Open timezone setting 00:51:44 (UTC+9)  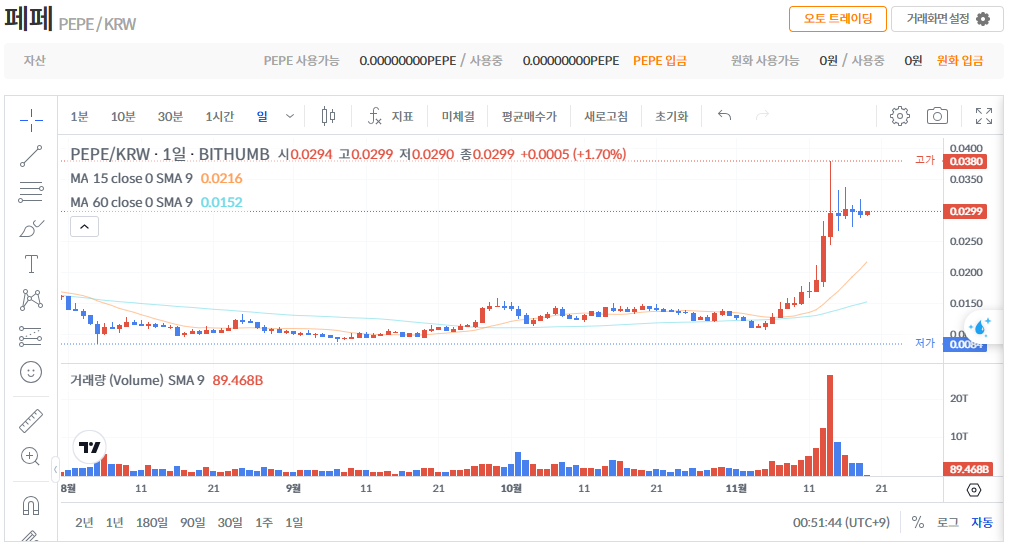pos(841,522)
